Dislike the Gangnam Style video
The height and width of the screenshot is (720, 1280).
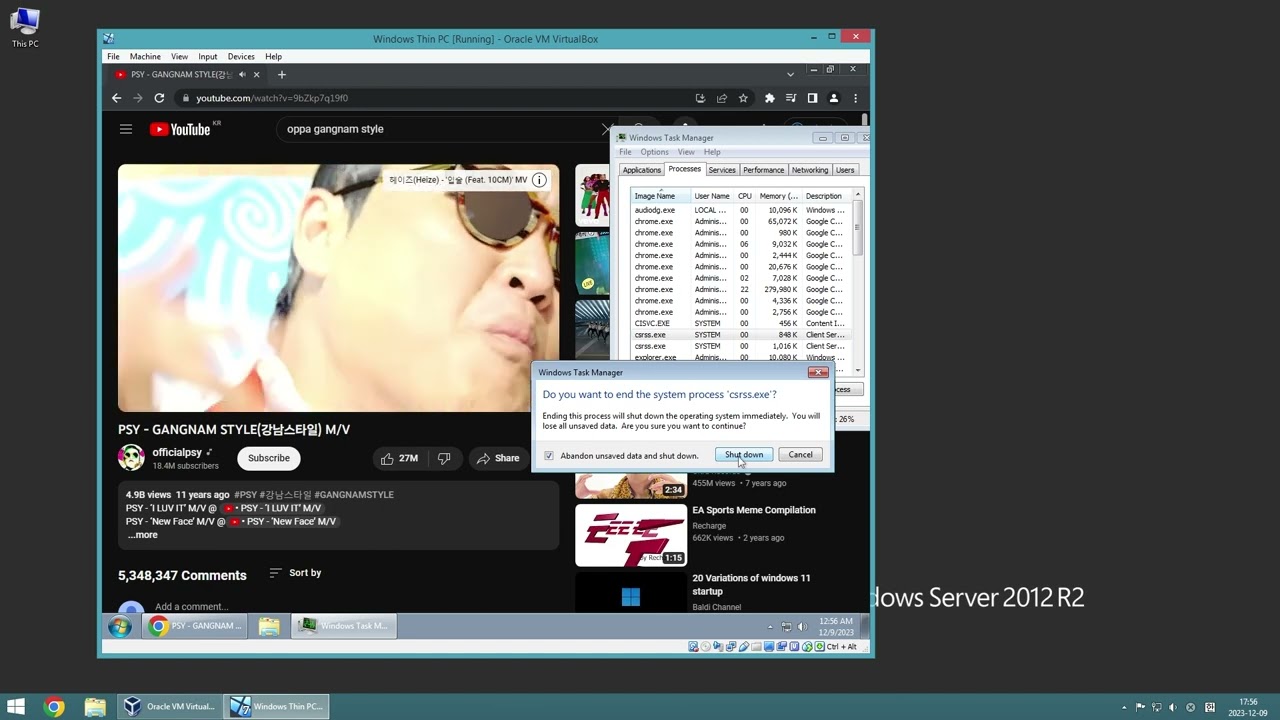point(444,458)
